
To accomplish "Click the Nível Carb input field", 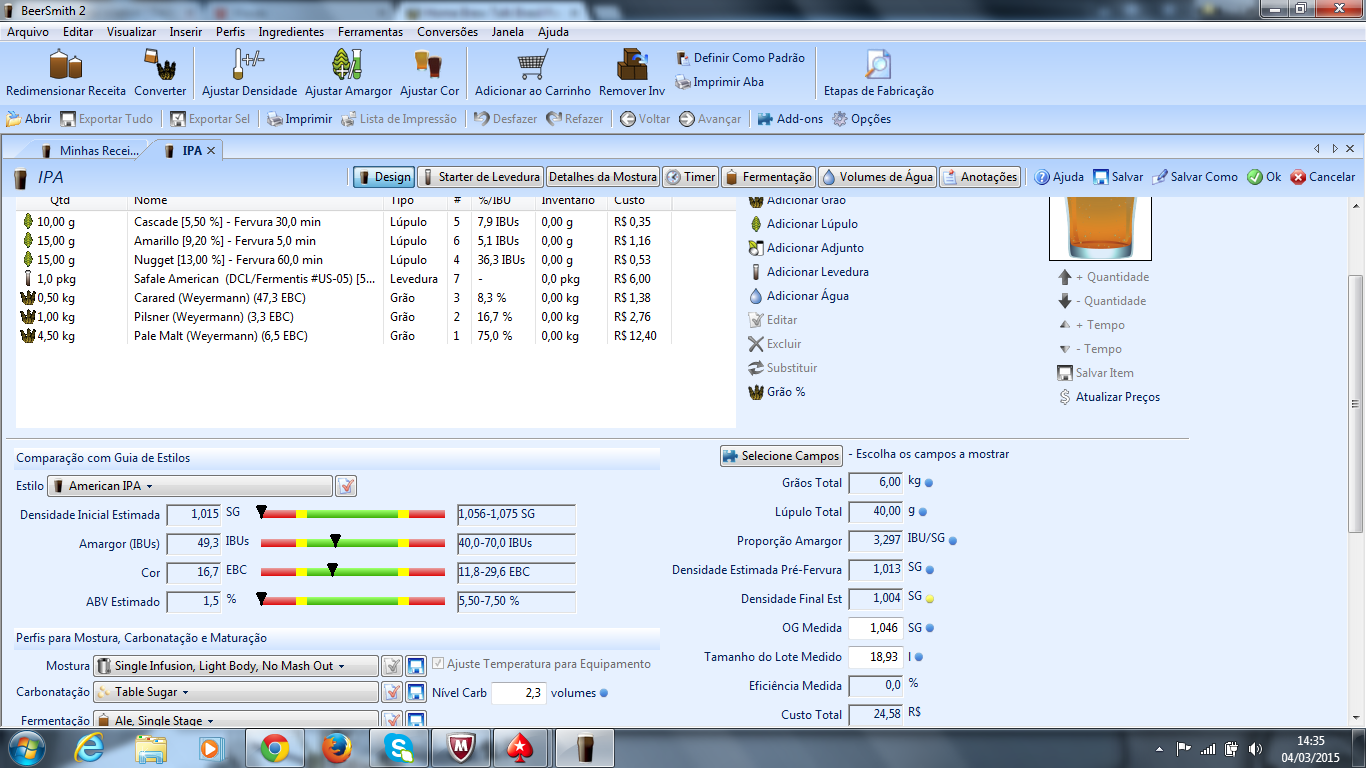I will click(x=519, y=693).
